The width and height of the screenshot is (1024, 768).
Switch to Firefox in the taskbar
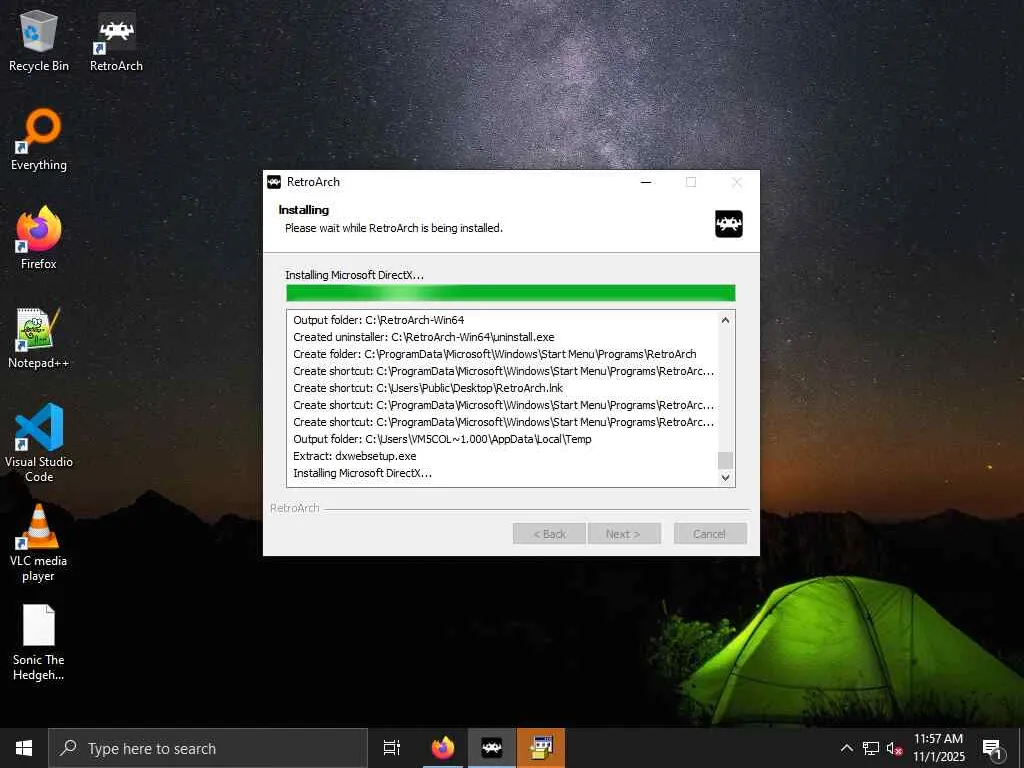(443, 748)
